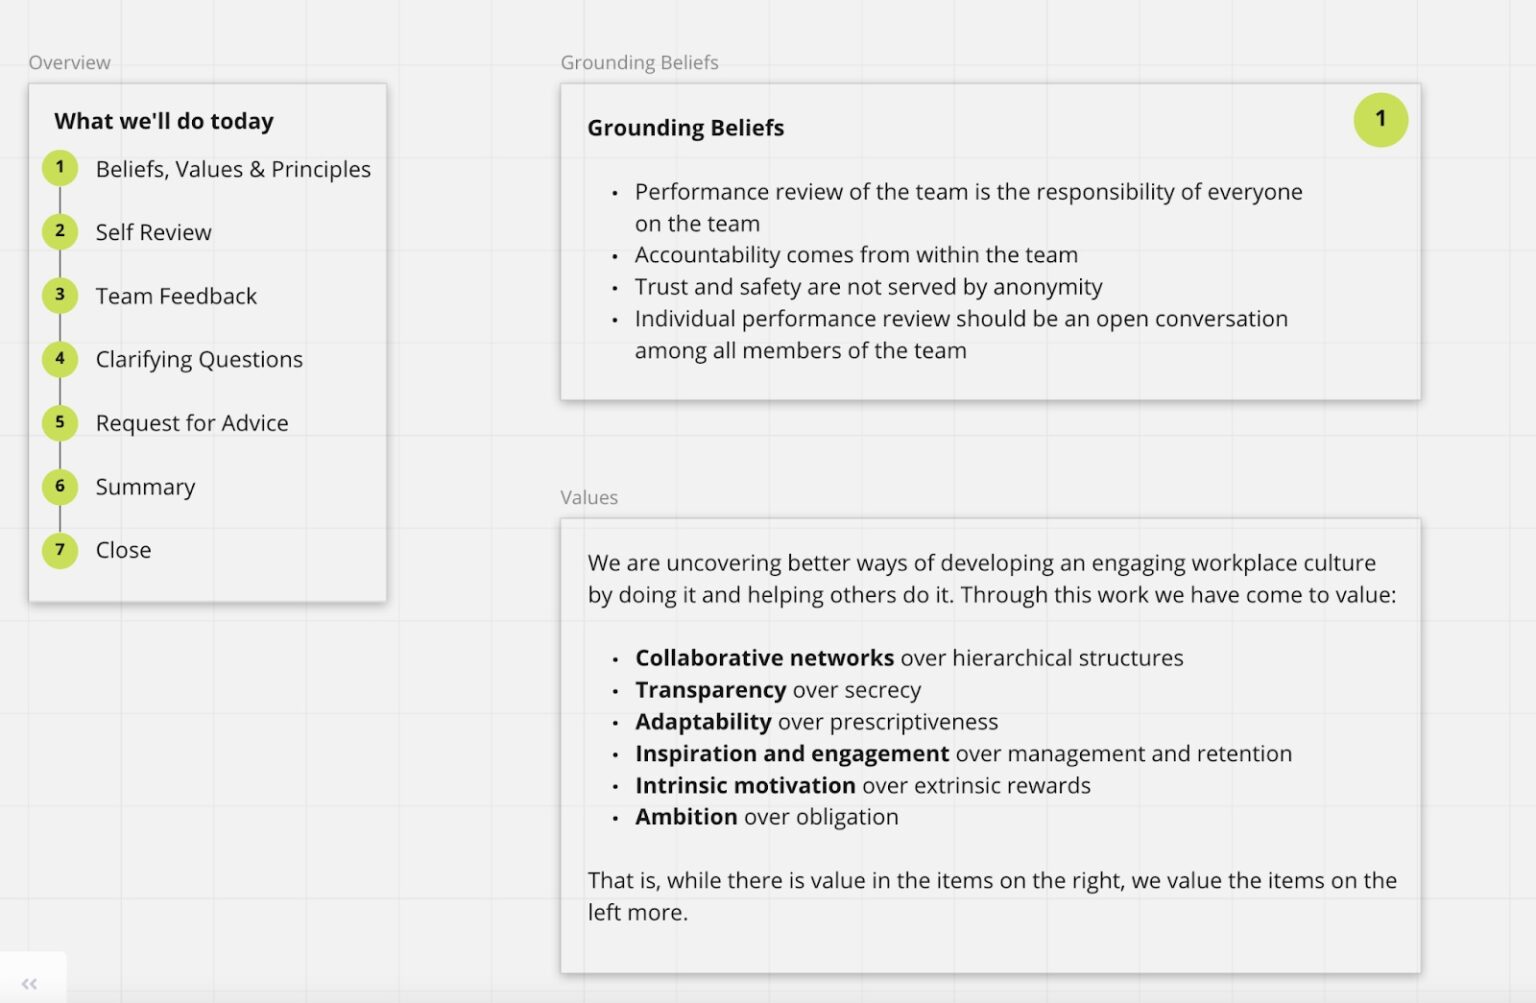Select the Self Review agenda item
The height and width of the screenshot is (1003, 1536).
point(153,232)
